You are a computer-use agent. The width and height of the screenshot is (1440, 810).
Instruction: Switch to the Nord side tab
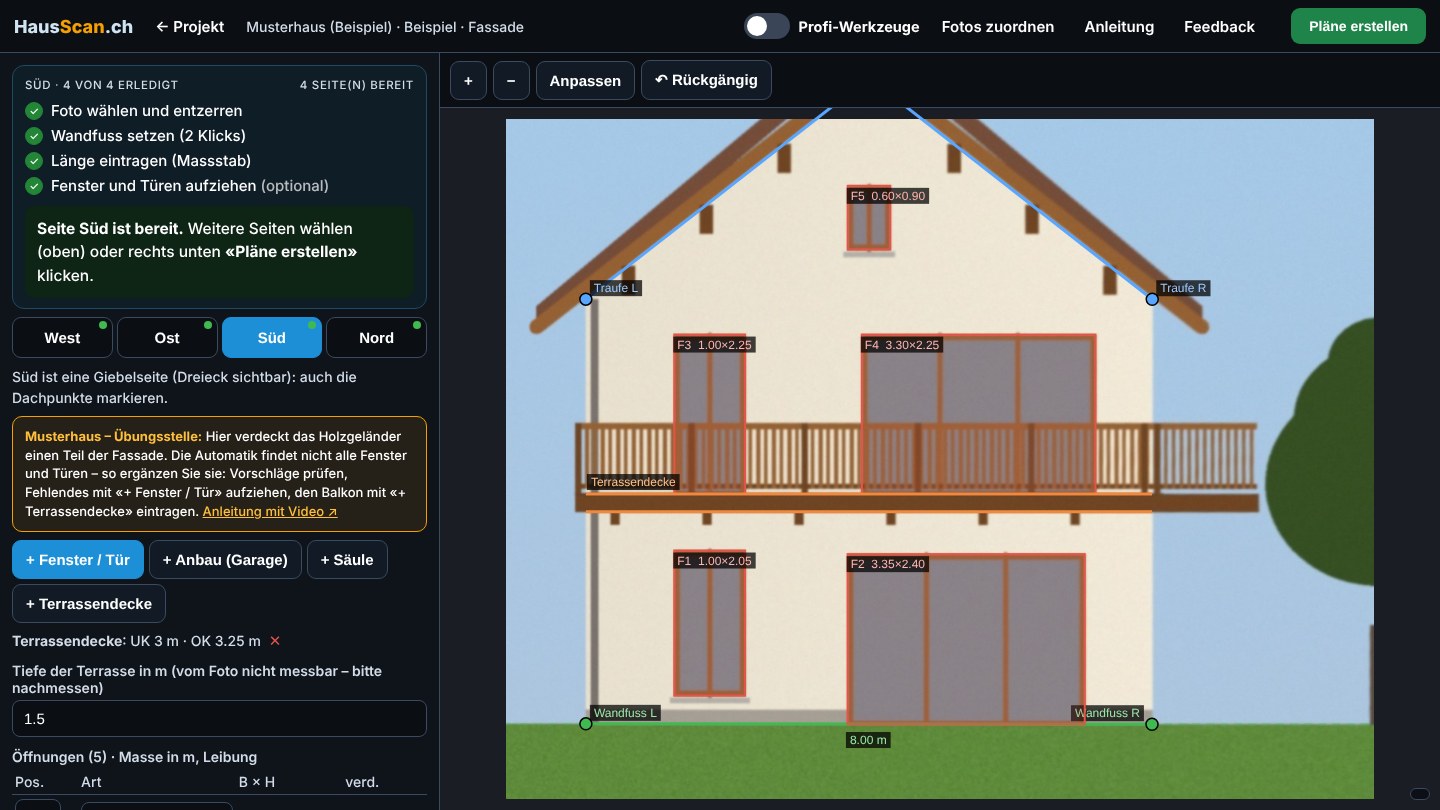click(x=376, y=338)
